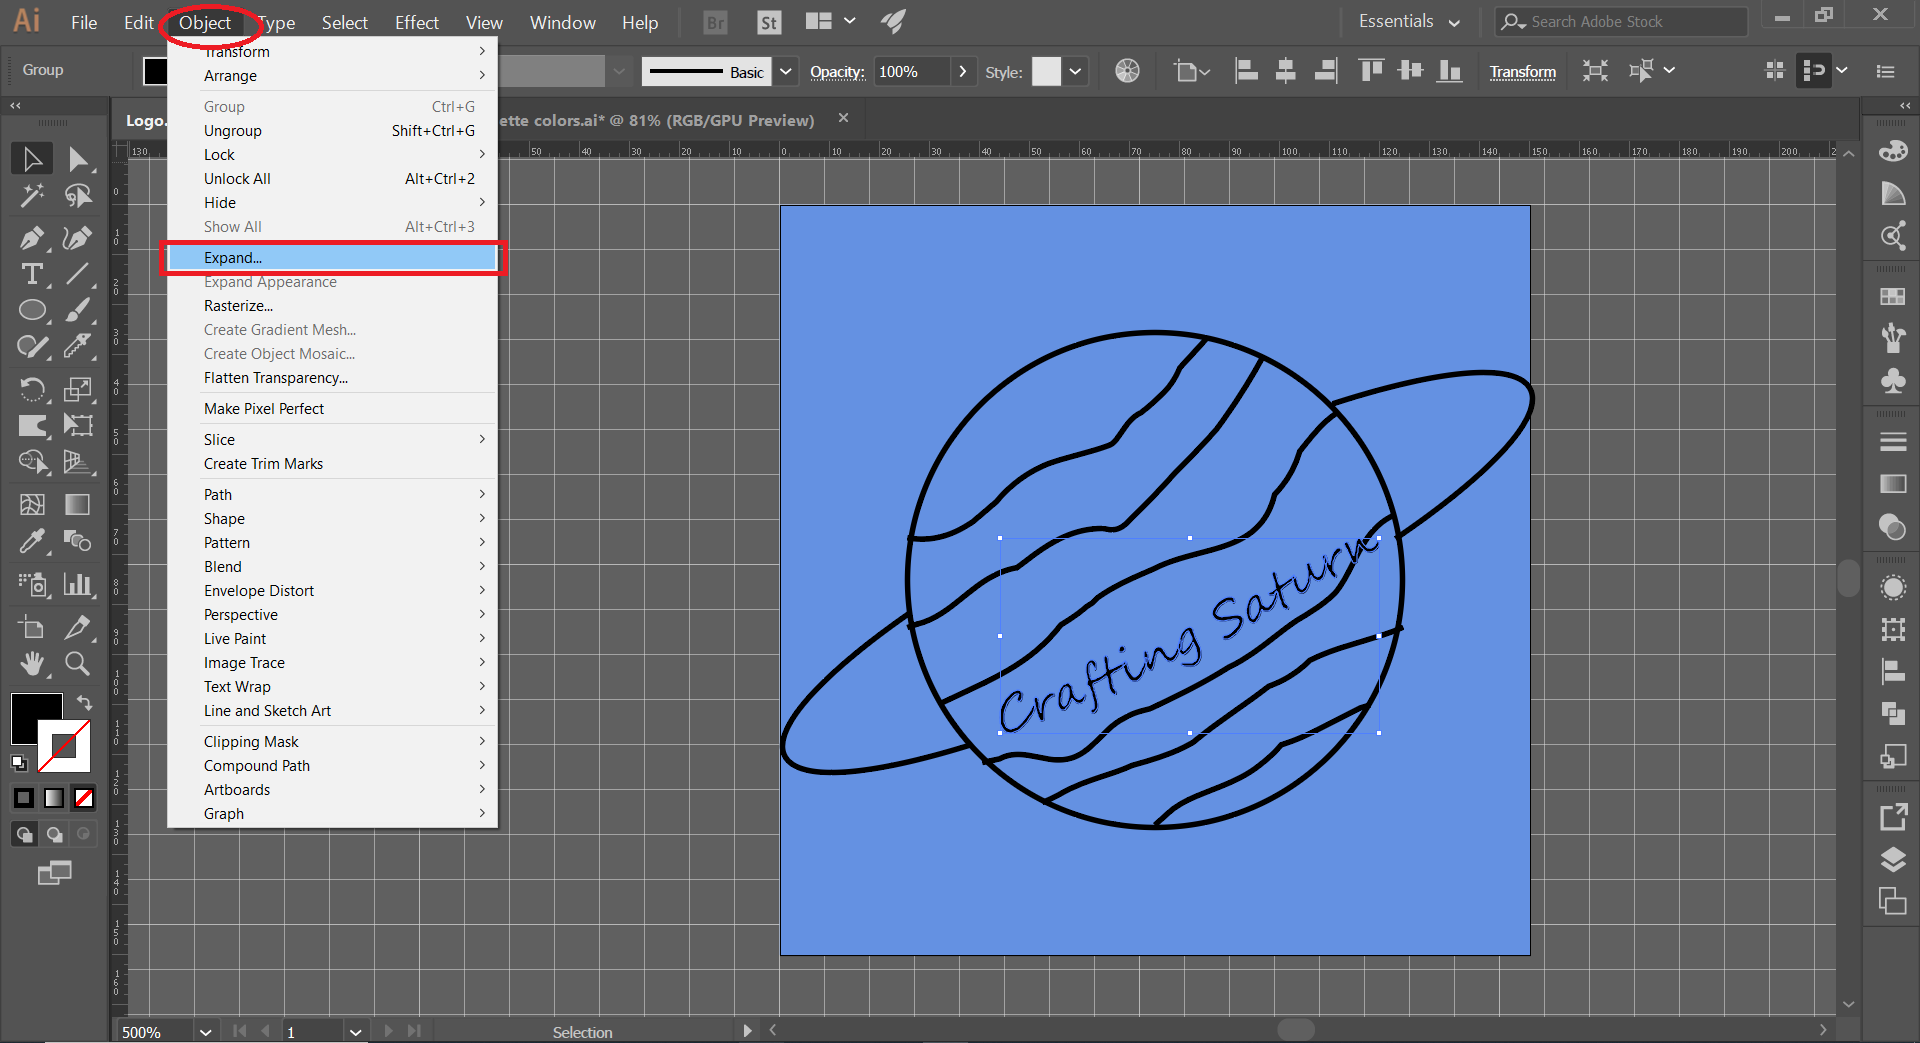Choose Flatten Transparency... entry

(x=332, y=378)
